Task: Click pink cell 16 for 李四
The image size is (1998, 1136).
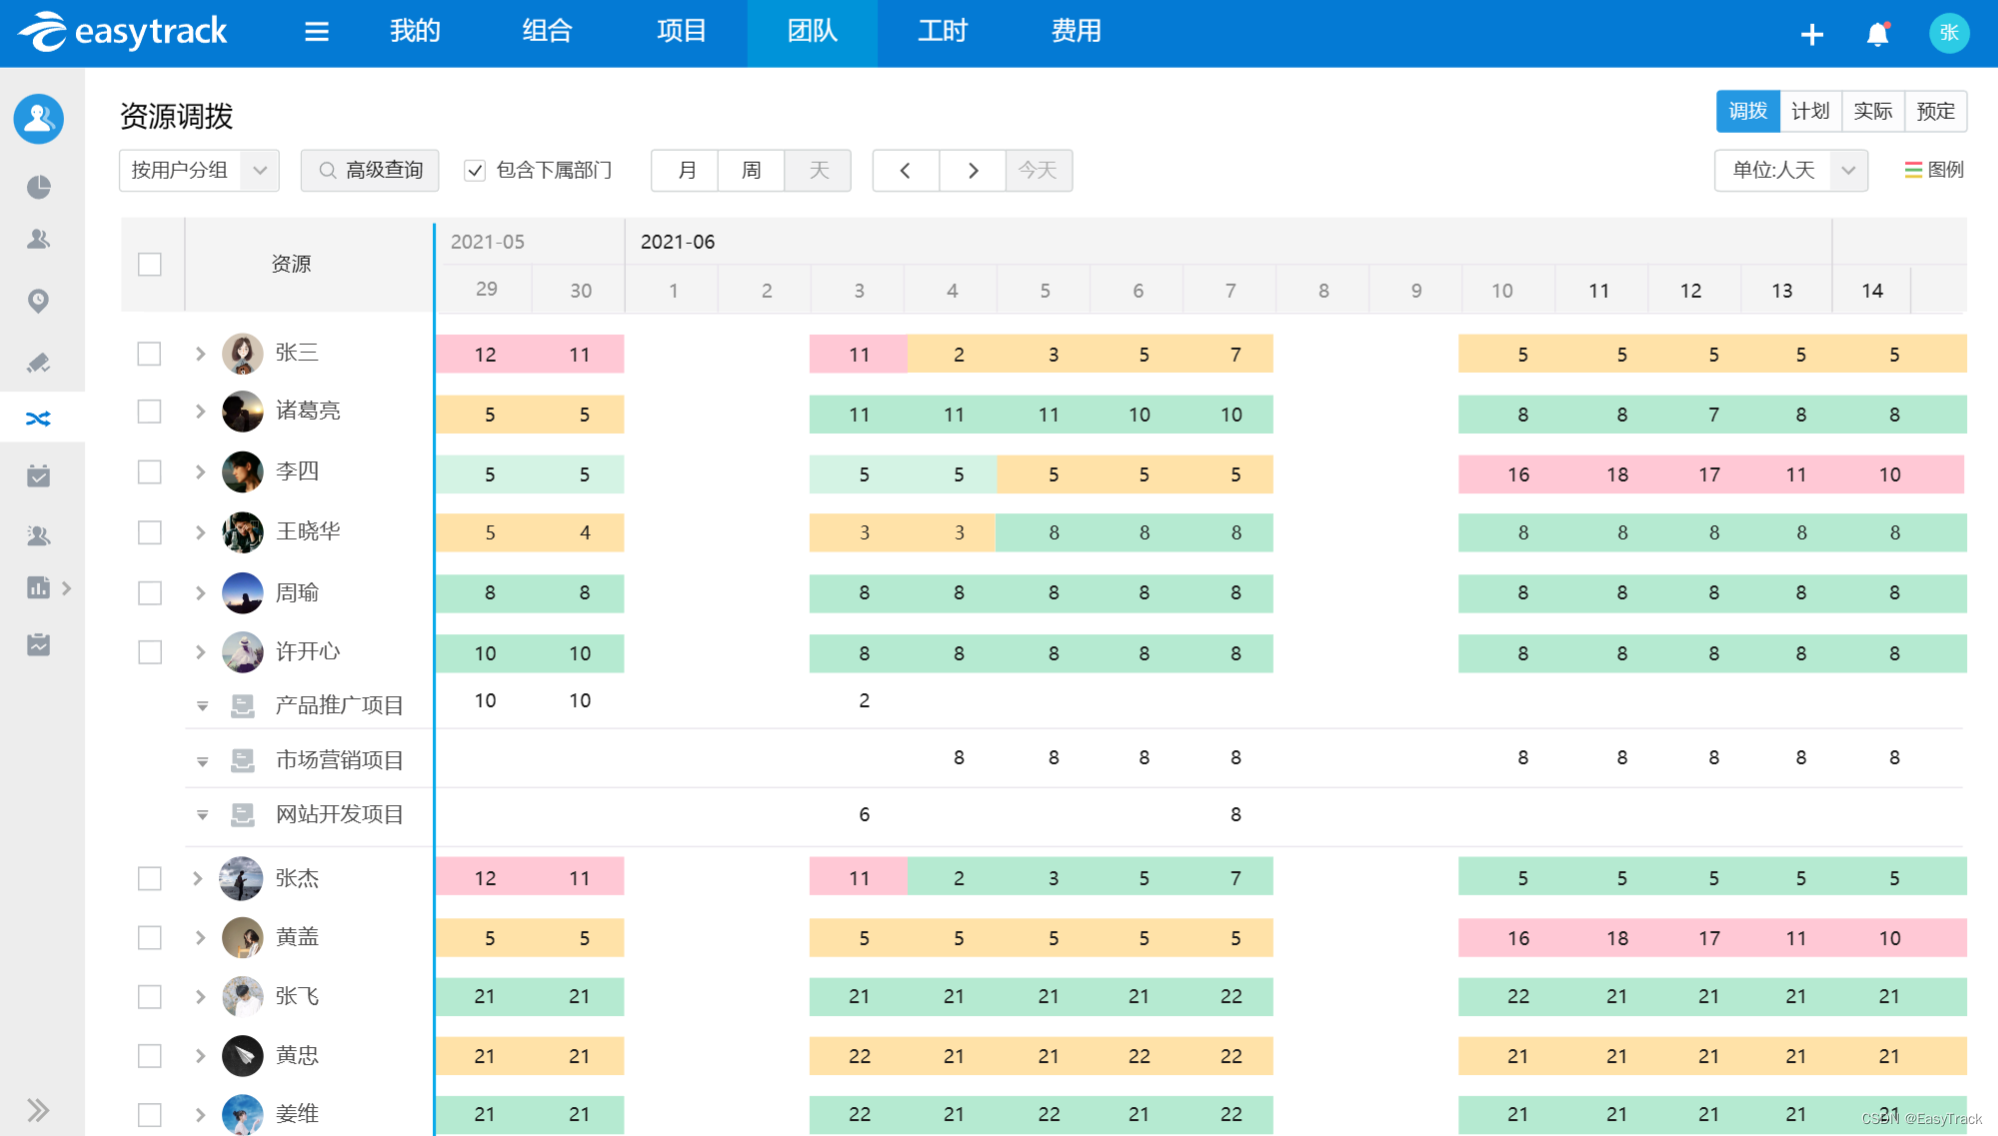Action: point(1518,474)
